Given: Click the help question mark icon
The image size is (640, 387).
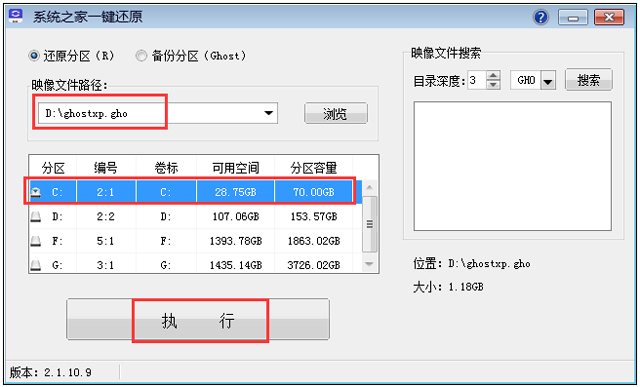Looking at the screenshot, I should pos(541,17).
